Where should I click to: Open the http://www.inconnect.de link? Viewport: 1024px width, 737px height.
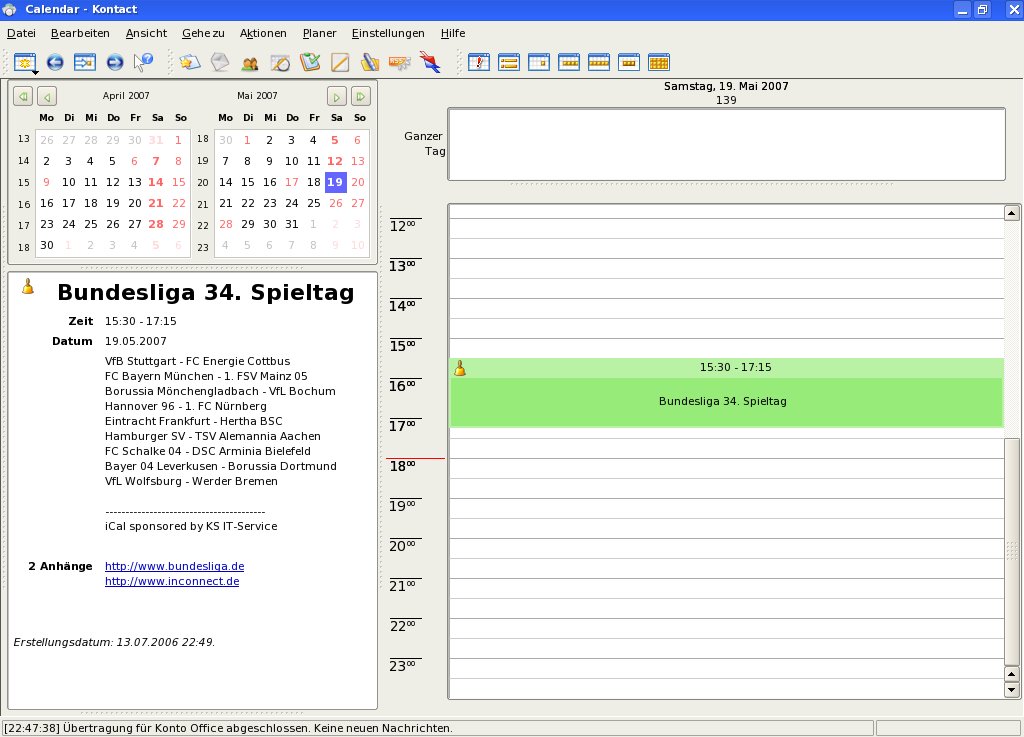(172, 581)
